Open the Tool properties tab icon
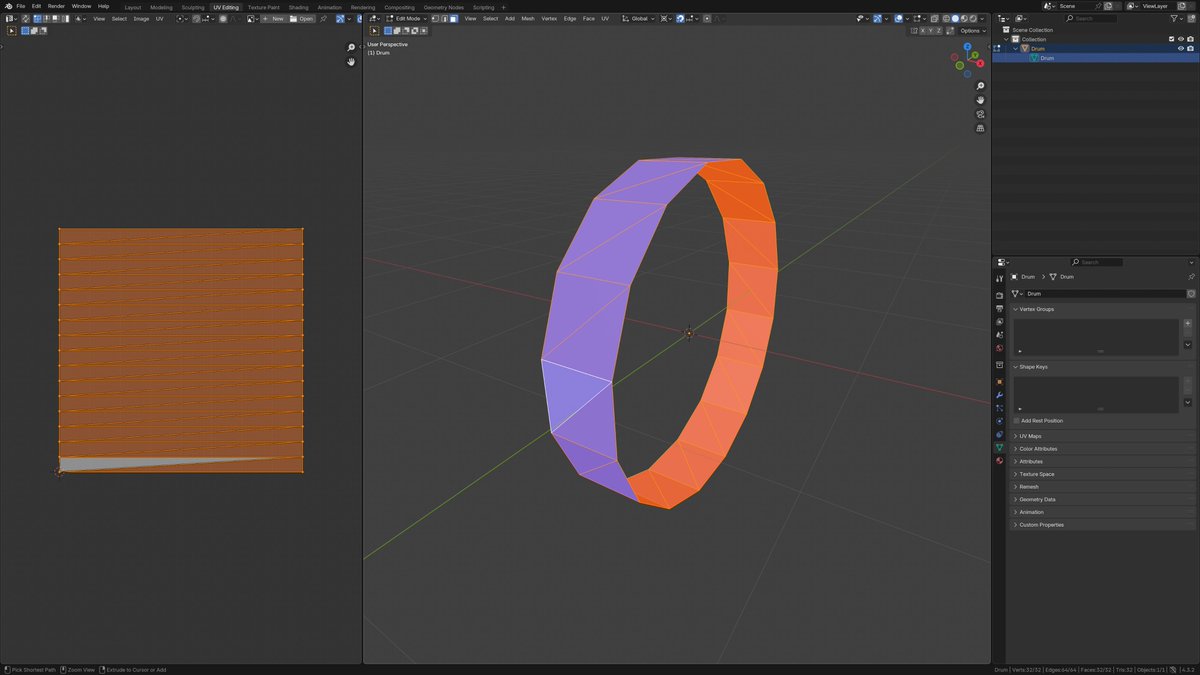The height and width of the screenshot is (675, 1200). tap(999, 279)
